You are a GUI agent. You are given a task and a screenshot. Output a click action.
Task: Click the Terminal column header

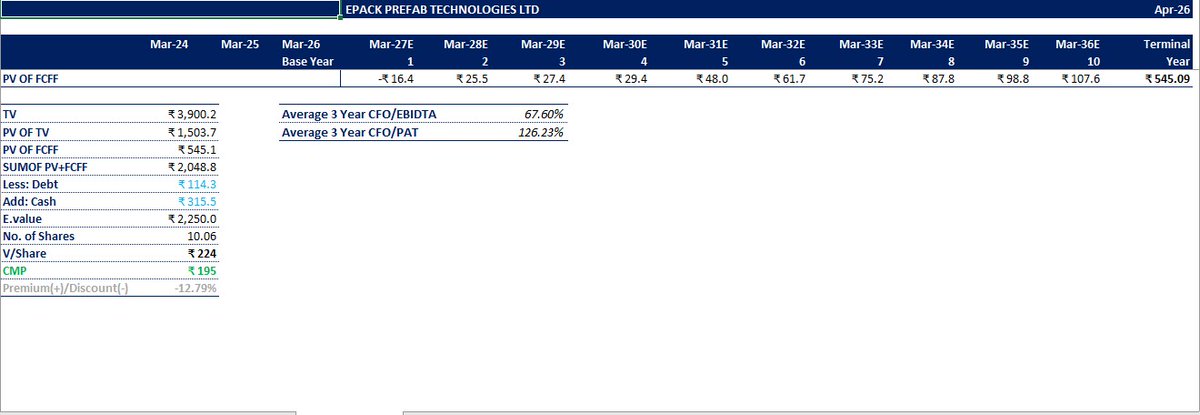pyautogui.click(x=1167, y=45)
